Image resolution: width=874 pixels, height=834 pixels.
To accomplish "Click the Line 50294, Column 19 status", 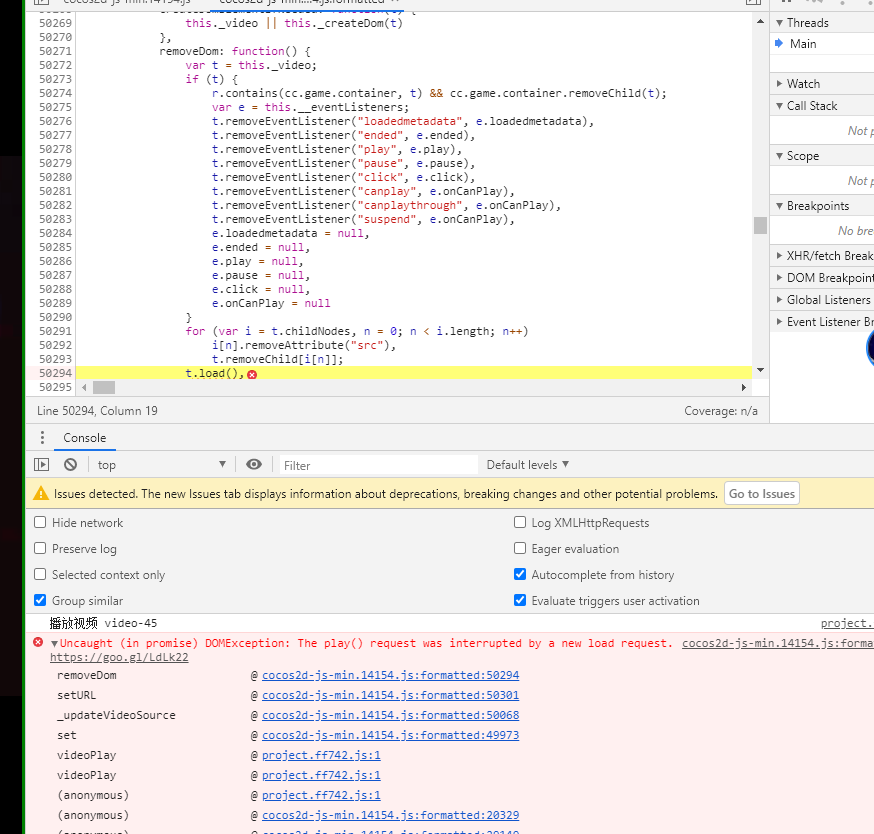I will 97,411.
